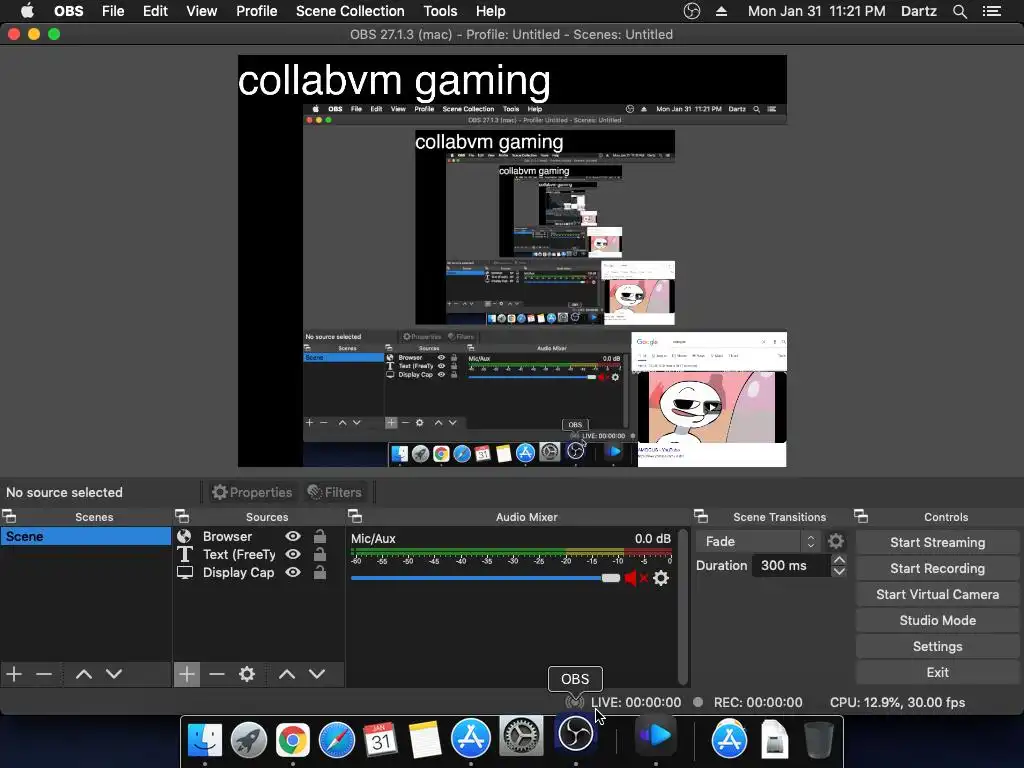The image size is (1024, 768).
Task: Open Google Chrome from the Dock
Action: tap(293, 739)
